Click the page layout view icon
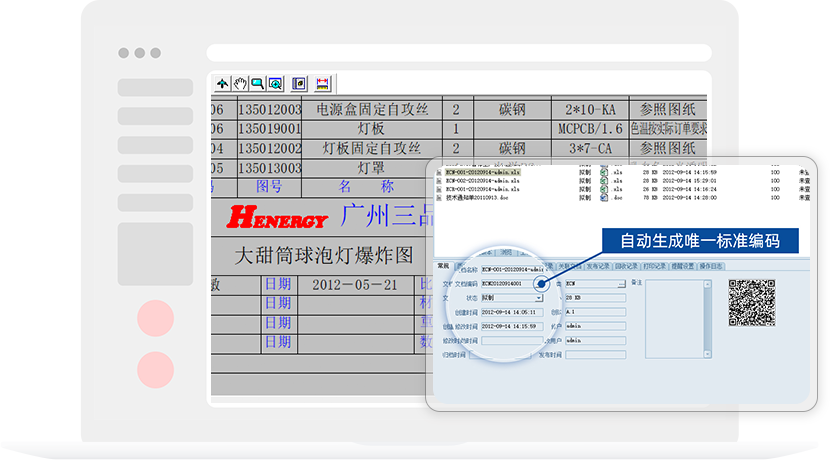 [298, 84]
